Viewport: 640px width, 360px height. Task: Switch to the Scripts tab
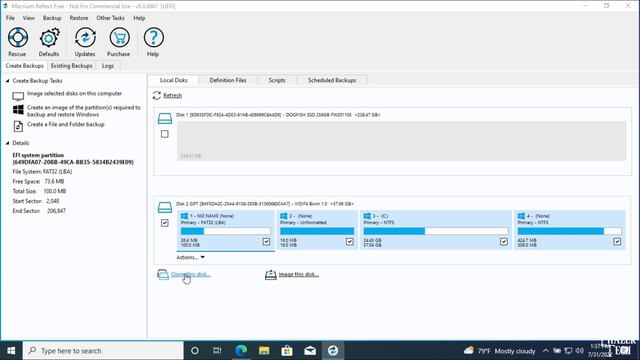tap(277, 80)
